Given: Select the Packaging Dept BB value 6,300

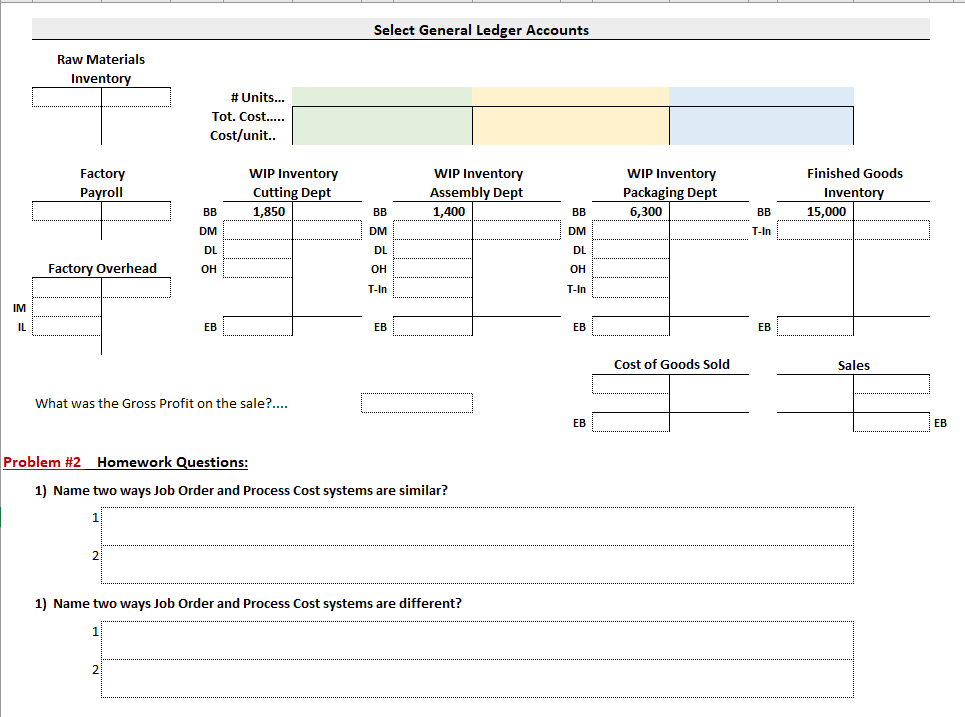Looking at the screenshot, I should pyautogui.click(x=646, y=212).
